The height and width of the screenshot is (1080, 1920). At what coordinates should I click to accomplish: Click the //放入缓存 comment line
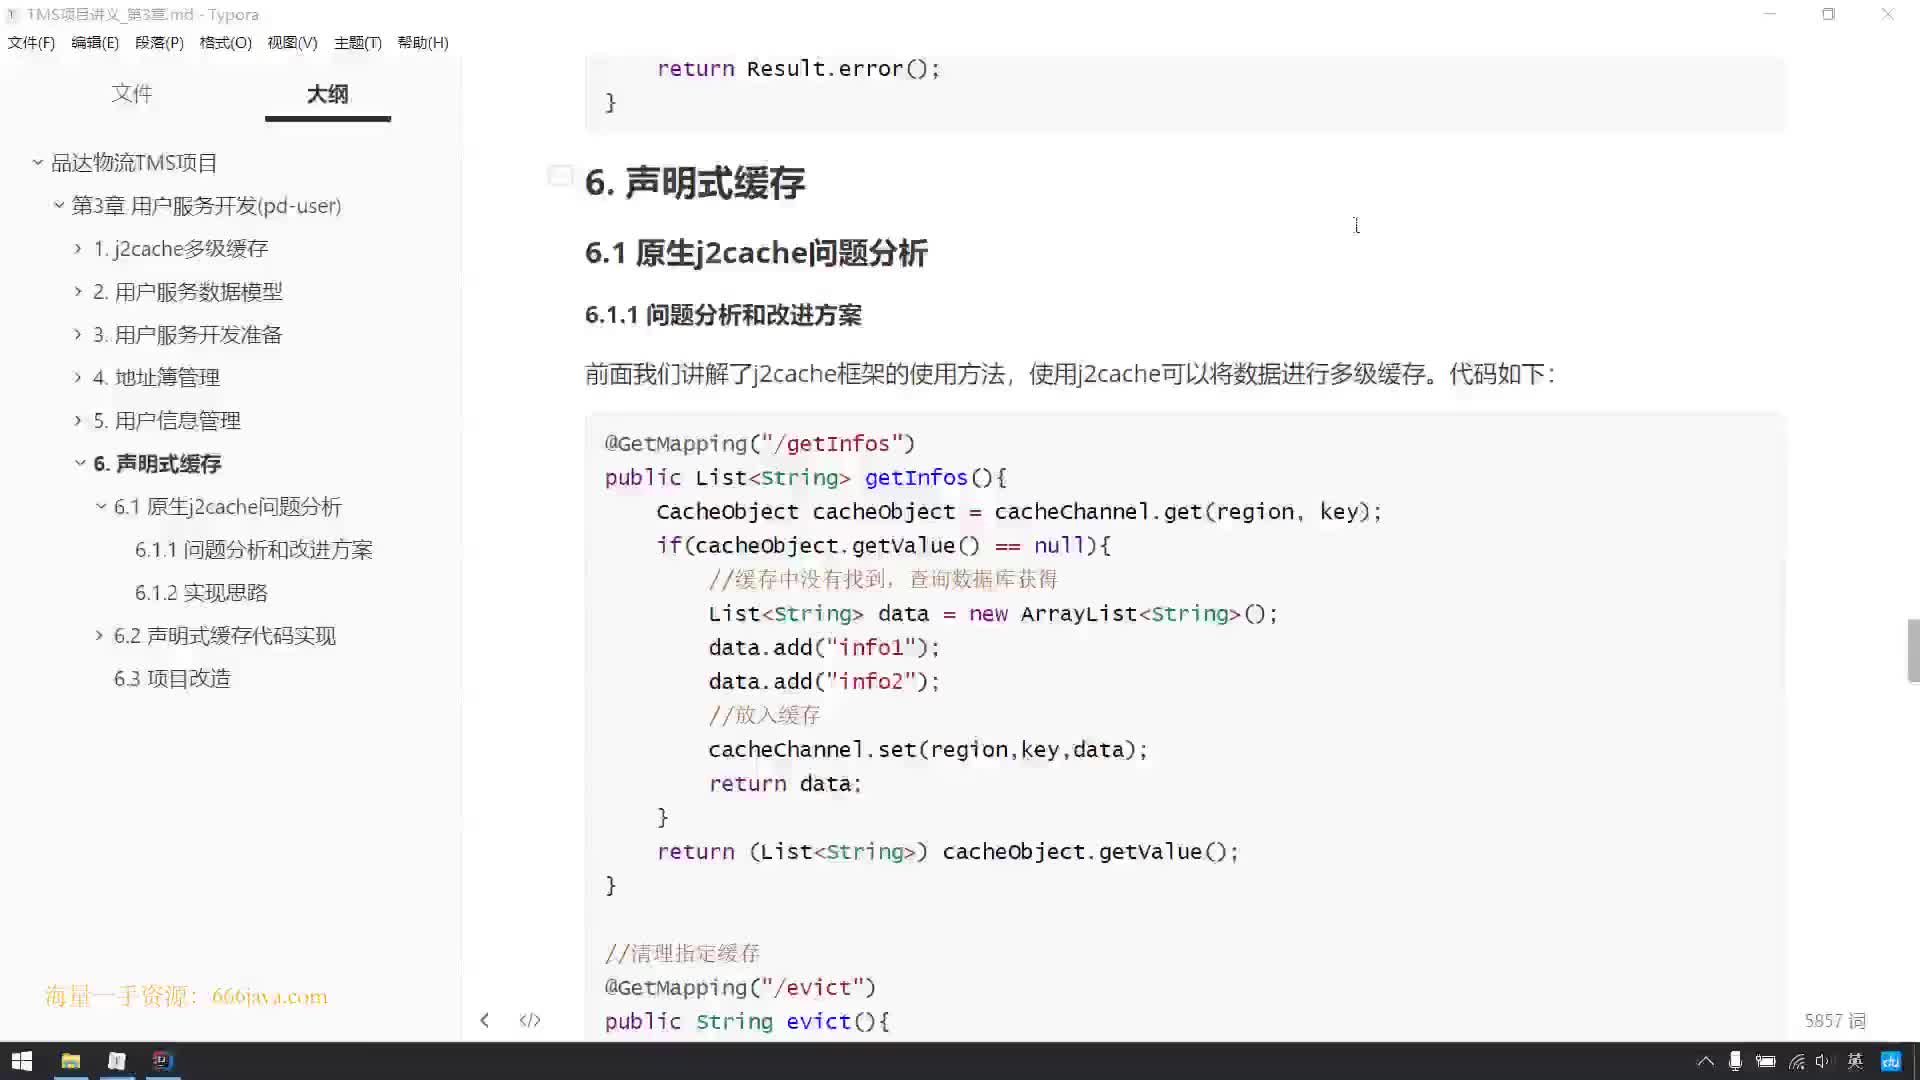point(764,715)
